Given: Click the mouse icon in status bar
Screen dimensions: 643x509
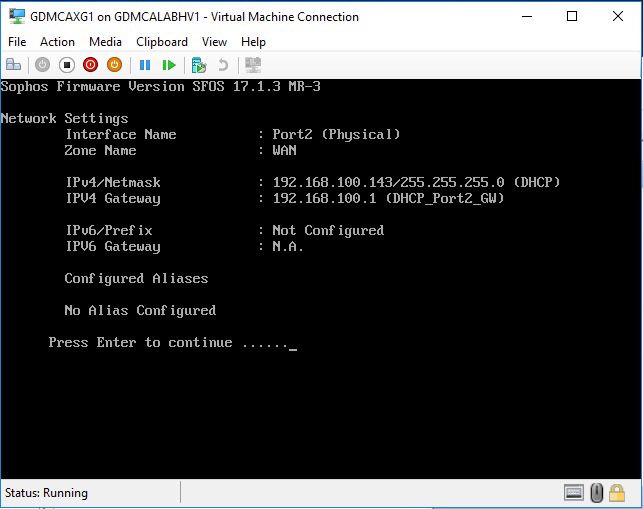Looking at the screenshot, I should [x=597, y=493].
